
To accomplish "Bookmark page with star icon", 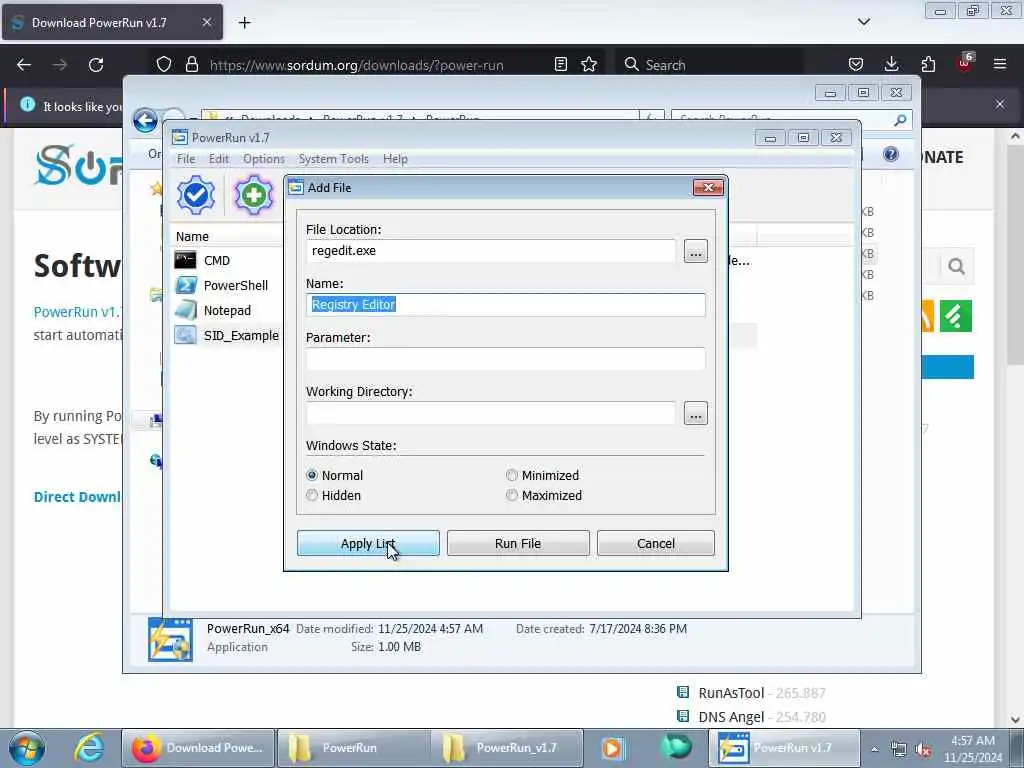I will point(589,65).
